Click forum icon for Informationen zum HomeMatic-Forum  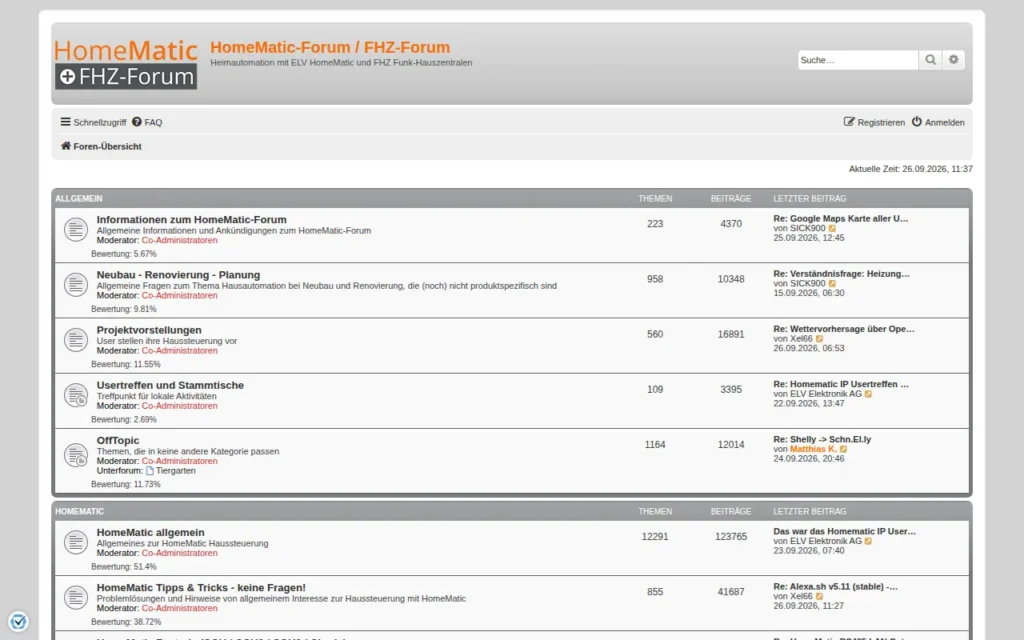click(x=76, y=229)
